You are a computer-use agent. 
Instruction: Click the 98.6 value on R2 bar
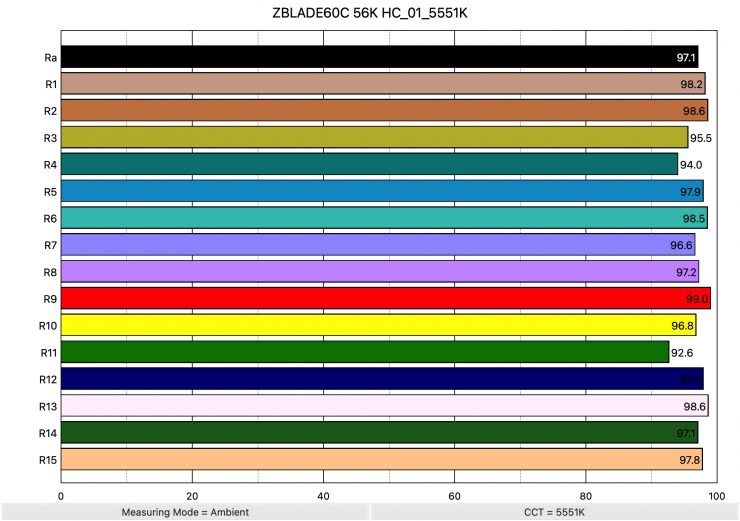(x=694, y=111)
